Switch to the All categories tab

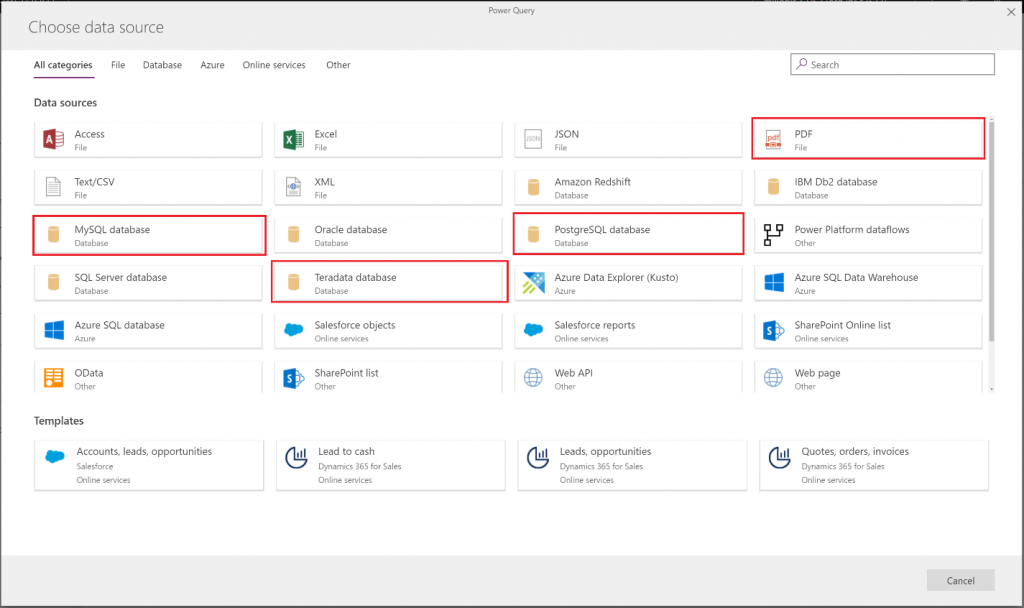63,65
